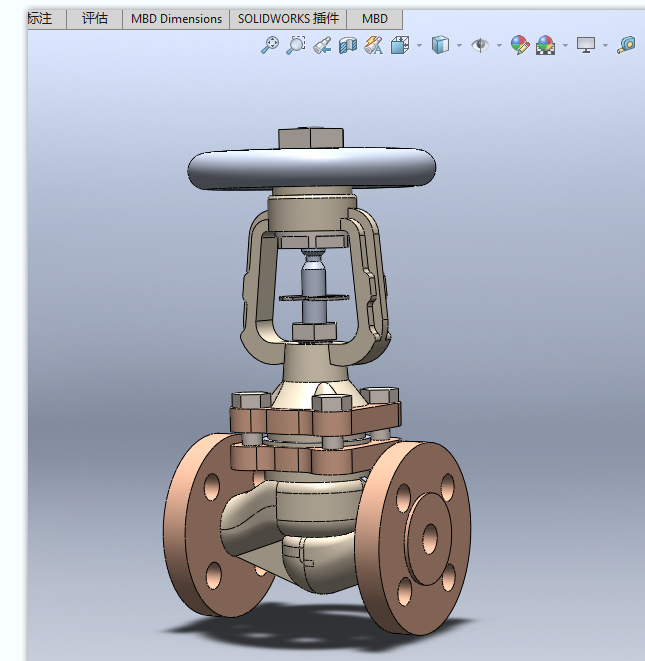Expand the Hide/Show Items dropdown arrow

pyautogui.click(x=499, y=45)
